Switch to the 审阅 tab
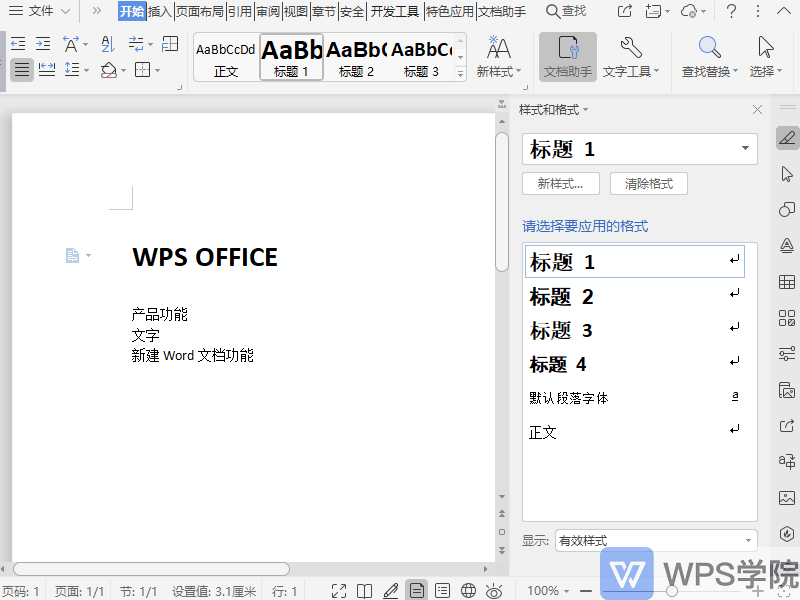 point(268,11)
